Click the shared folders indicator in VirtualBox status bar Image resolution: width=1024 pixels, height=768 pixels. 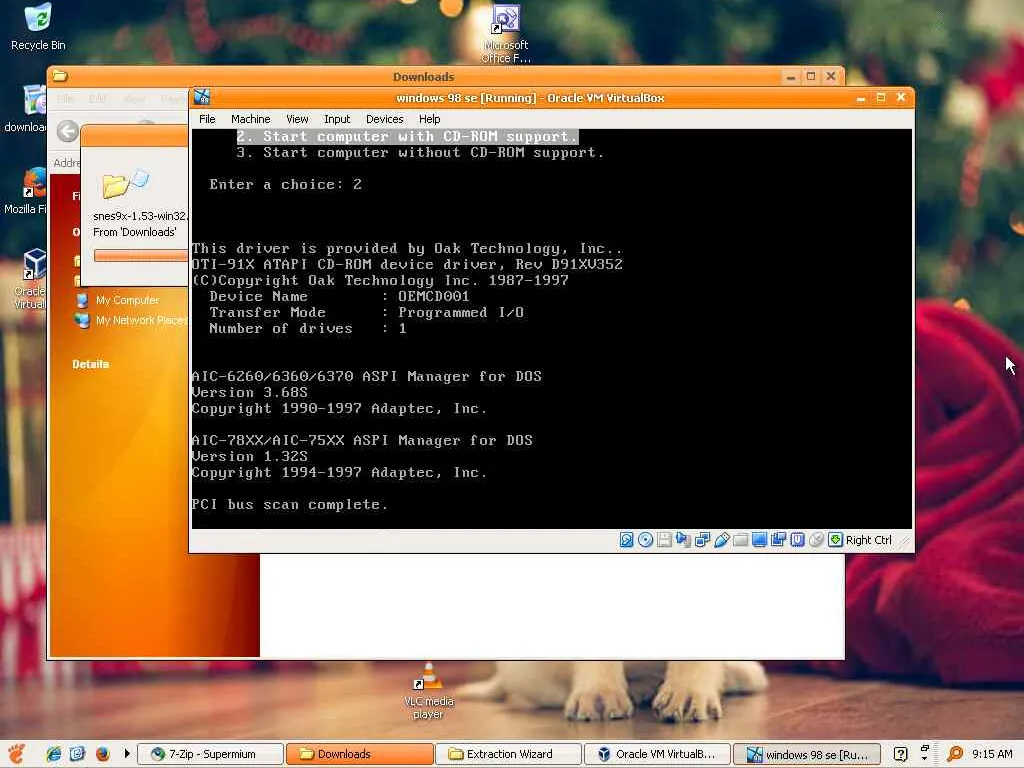tap(740, 539)
